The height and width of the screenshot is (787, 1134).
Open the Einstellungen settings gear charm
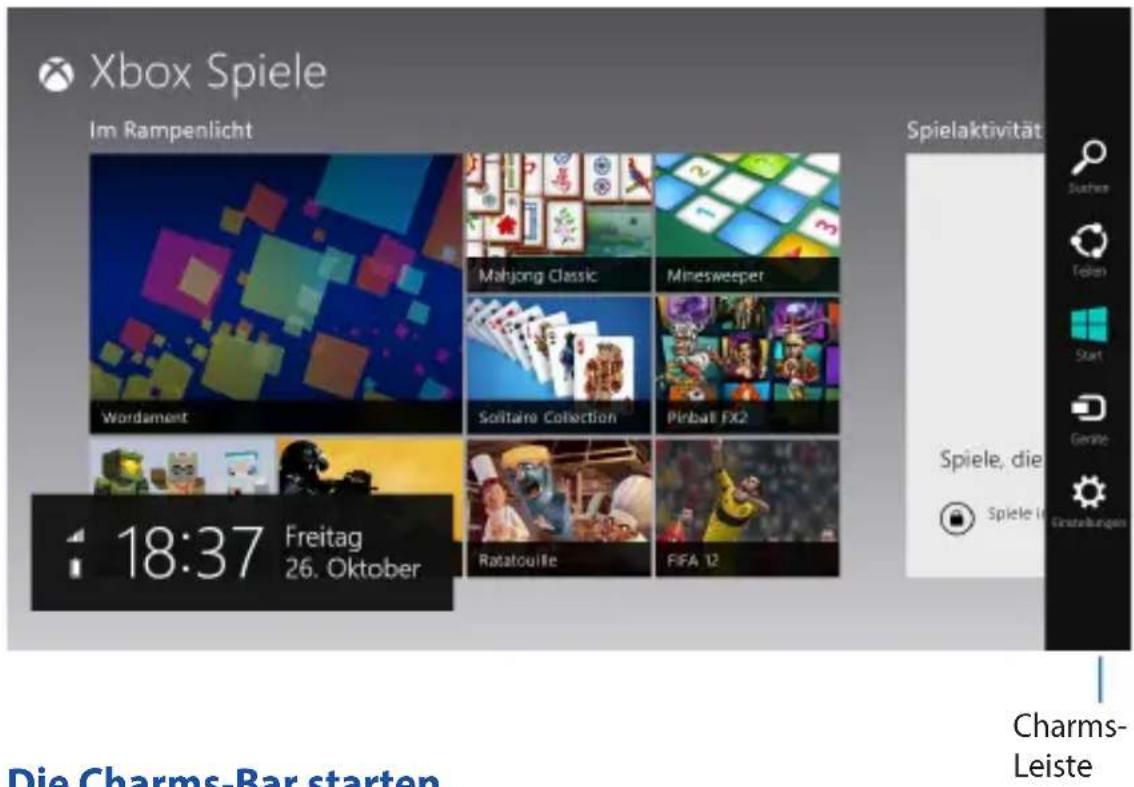pos(1088,502)
